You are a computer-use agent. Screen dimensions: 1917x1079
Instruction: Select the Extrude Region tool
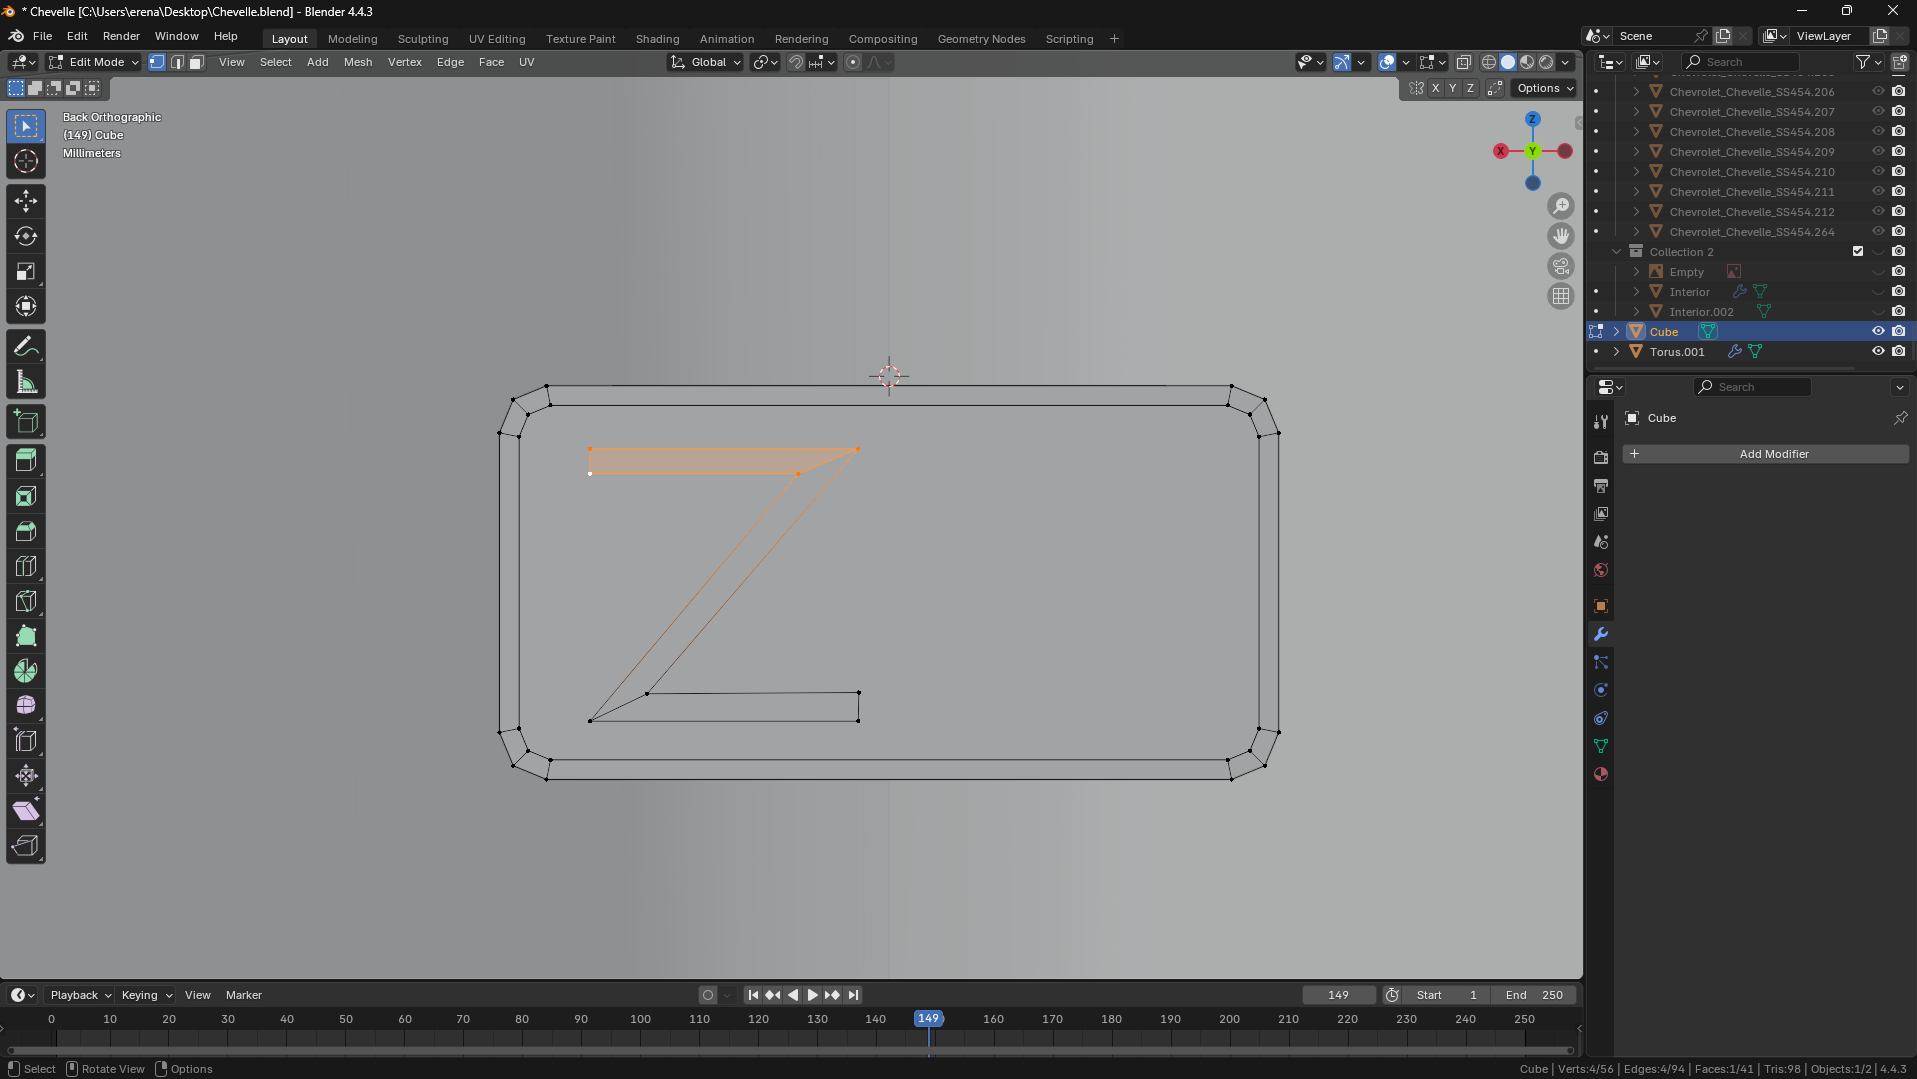(x=26, y=460)
